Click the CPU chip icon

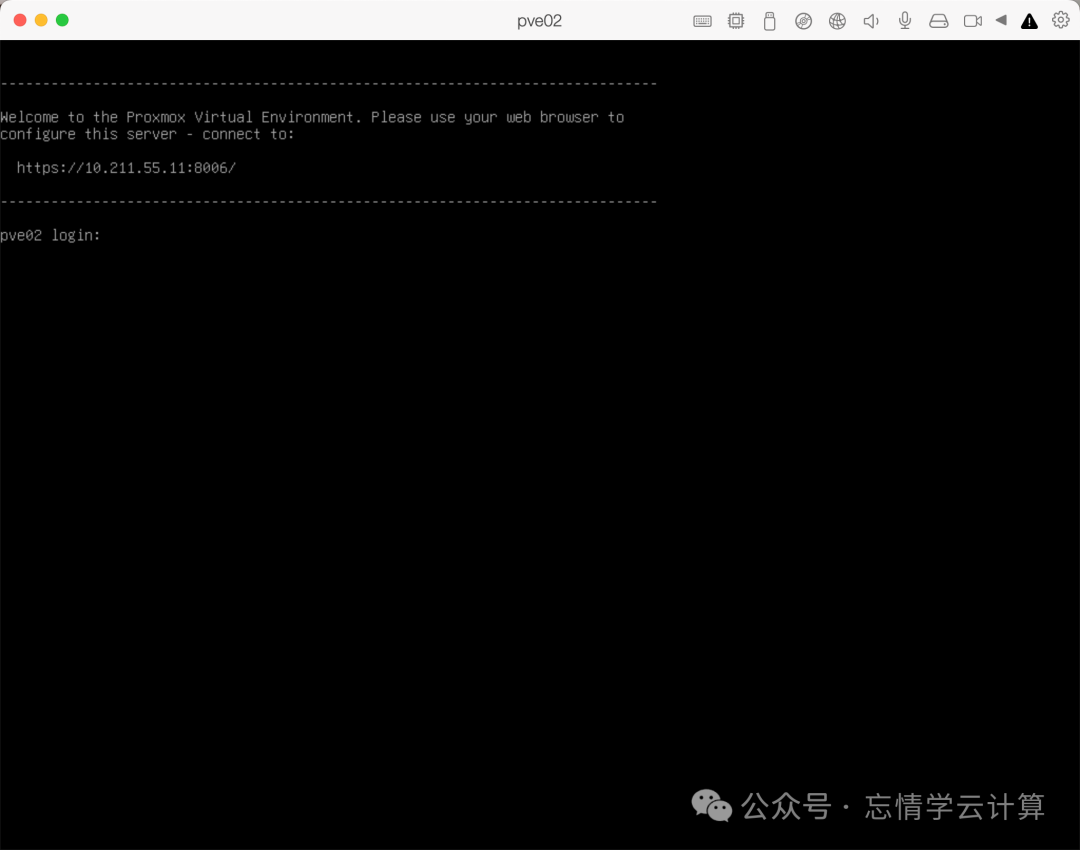[736, 21]
